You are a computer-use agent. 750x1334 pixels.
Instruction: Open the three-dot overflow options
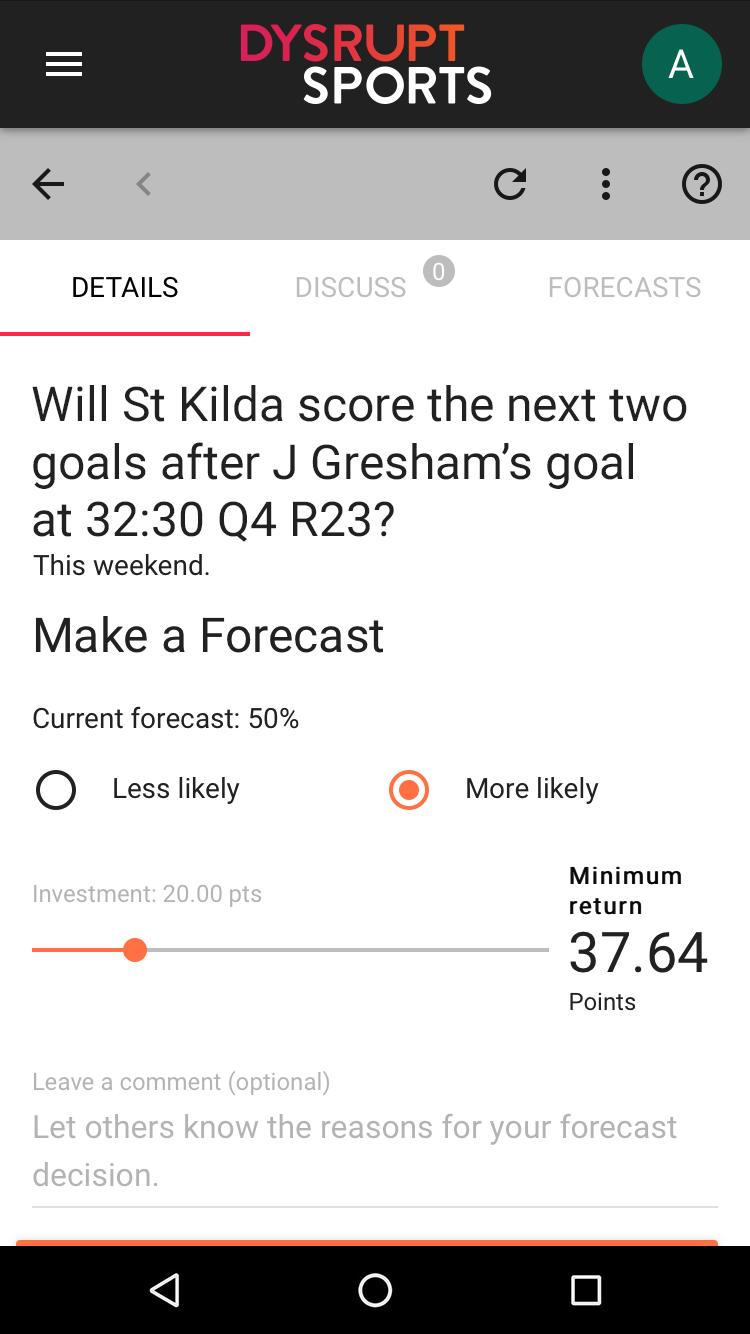pos(605,184)
